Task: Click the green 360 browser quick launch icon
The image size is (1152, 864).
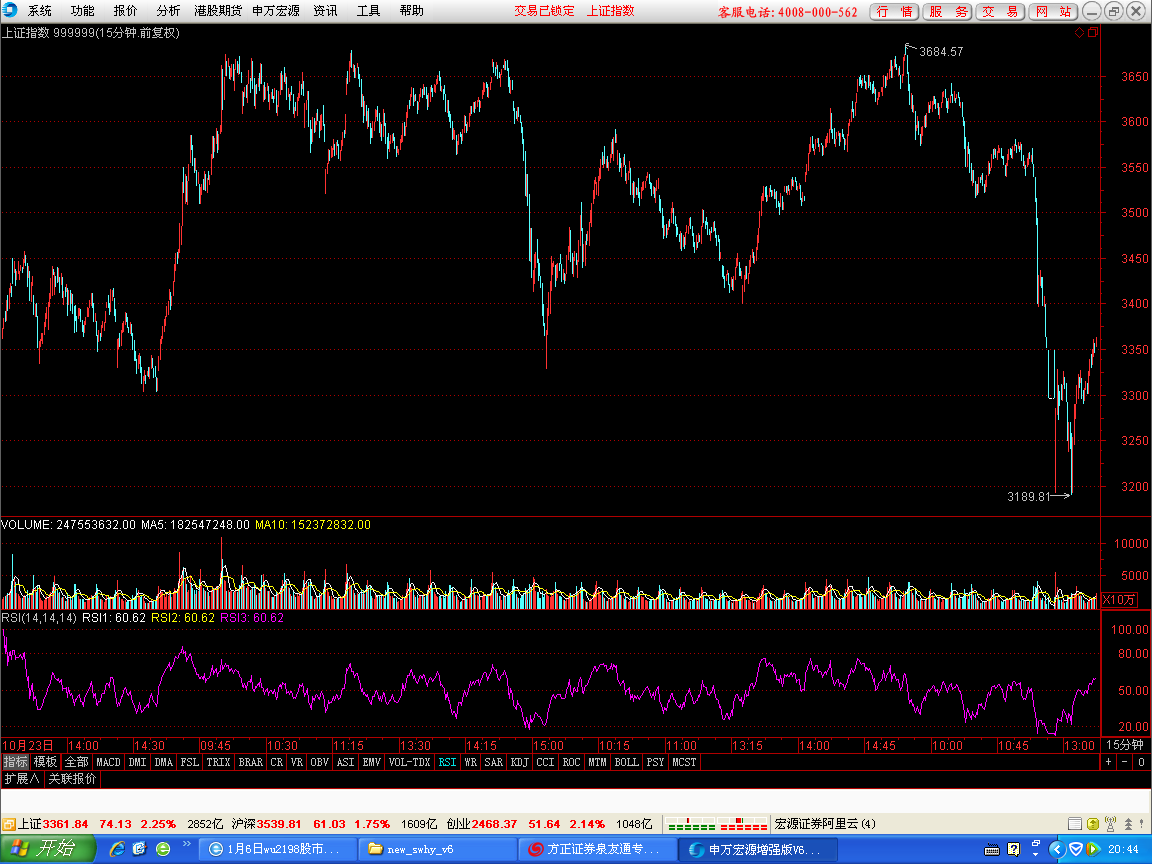Action: click(x=163, y=849)
